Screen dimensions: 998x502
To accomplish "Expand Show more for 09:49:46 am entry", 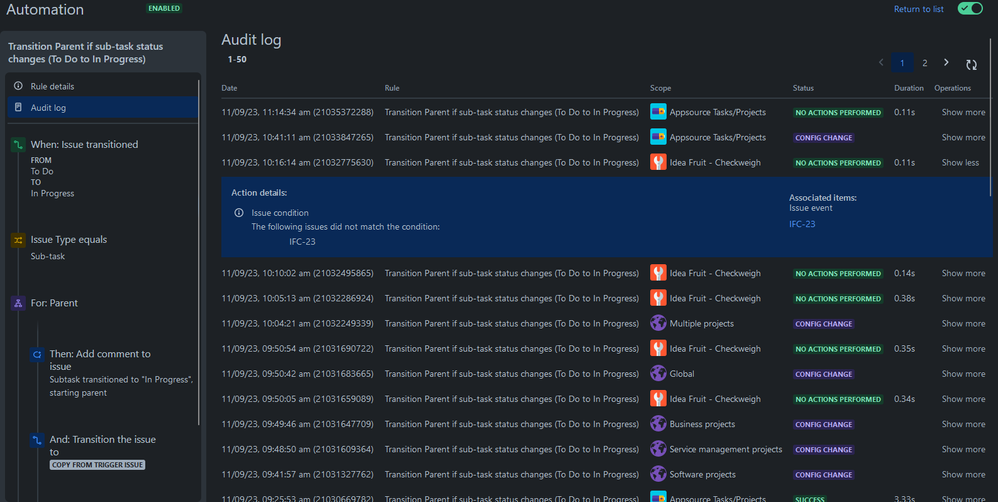I will [x=963, y=424].
